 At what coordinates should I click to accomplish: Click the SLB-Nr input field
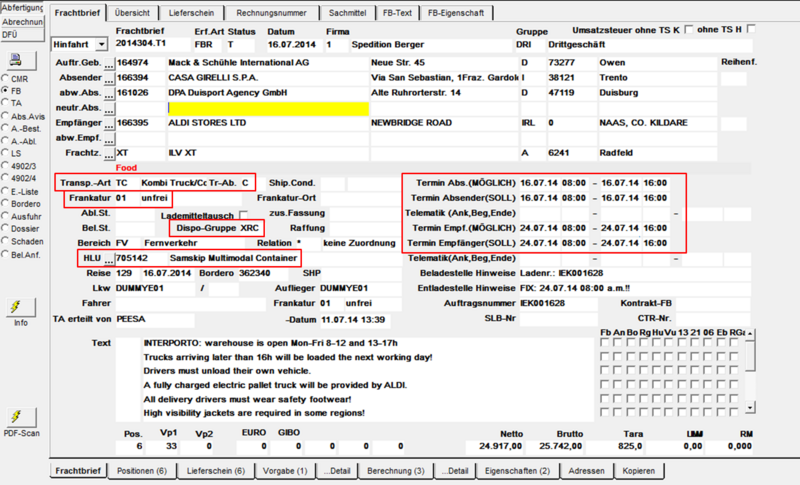tap(558, 319)
